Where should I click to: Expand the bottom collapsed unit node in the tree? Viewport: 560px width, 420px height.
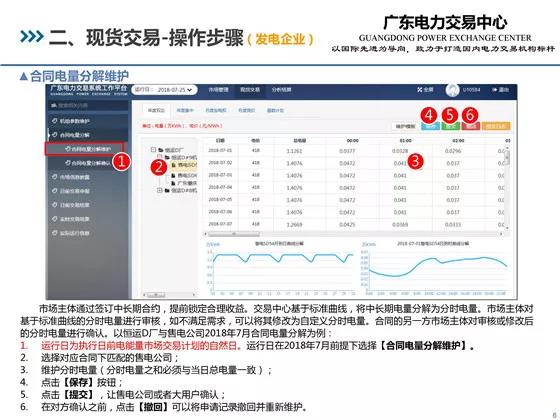159,191
